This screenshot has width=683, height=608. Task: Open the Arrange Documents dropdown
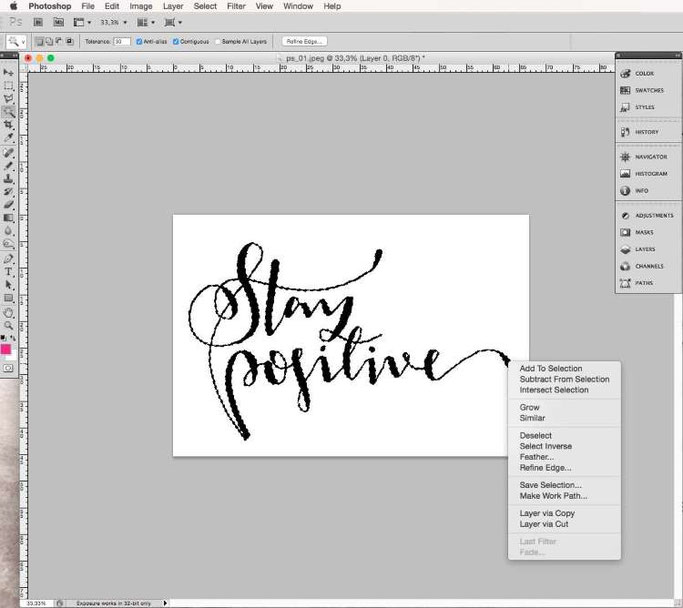click(146, 22)
